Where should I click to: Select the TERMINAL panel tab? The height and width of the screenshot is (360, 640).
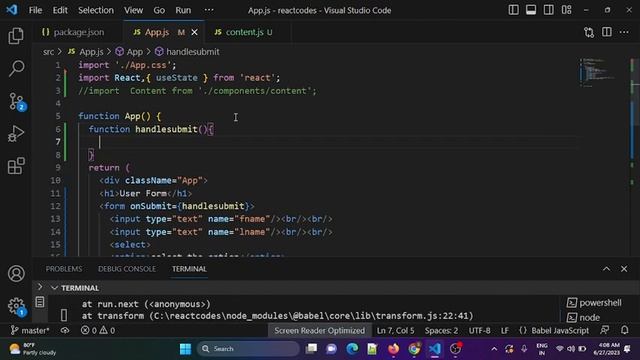point(189,269)
